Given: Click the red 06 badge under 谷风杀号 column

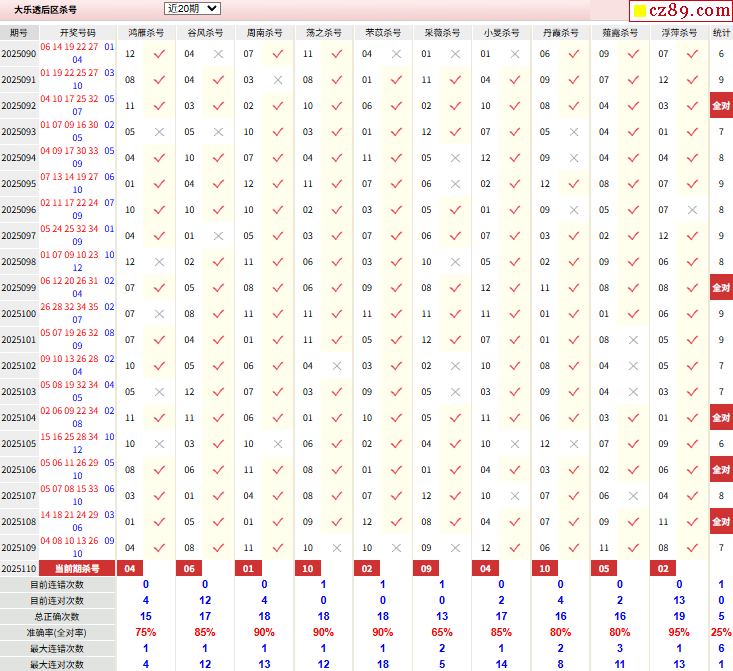Looking at the screenshot, I should (189, 569).
